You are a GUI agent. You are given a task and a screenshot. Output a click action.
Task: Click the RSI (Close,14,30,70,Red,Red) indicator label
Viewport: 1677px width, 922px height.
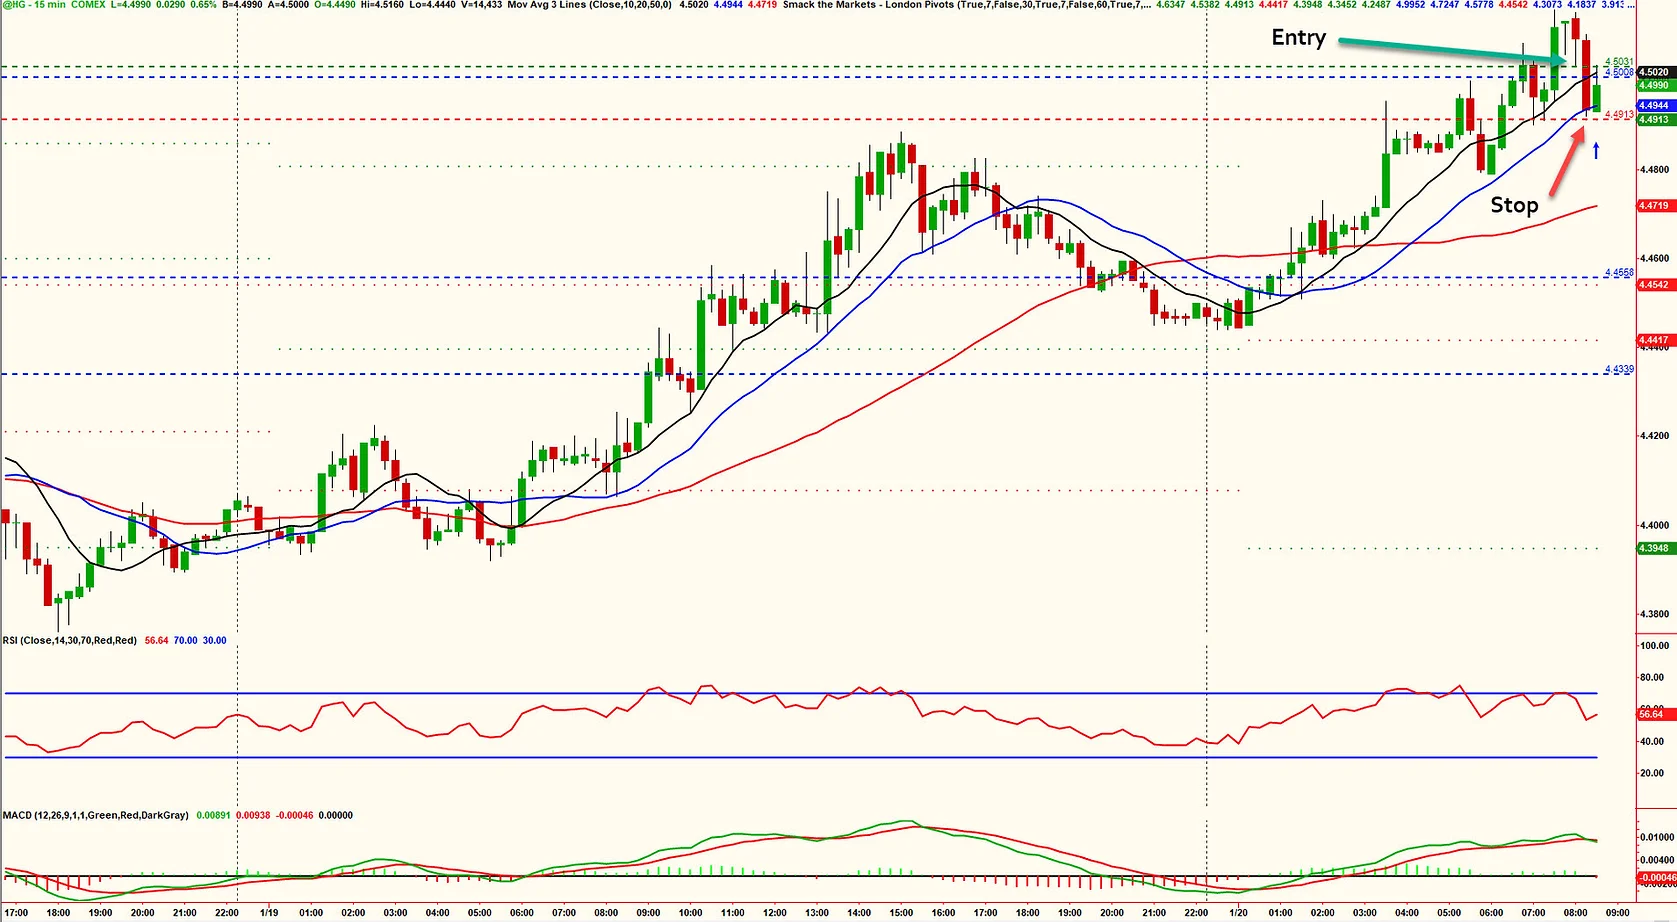pyautogui.click(x=70, y=640)
